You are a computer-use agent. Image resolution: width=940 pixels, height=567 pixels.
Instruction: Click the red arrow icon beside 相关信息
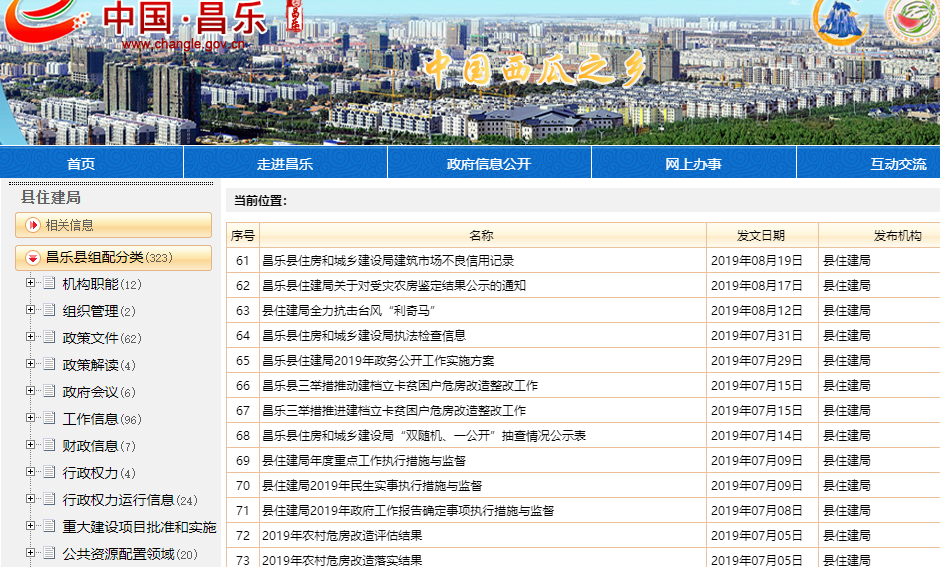(x=33, y=225)
